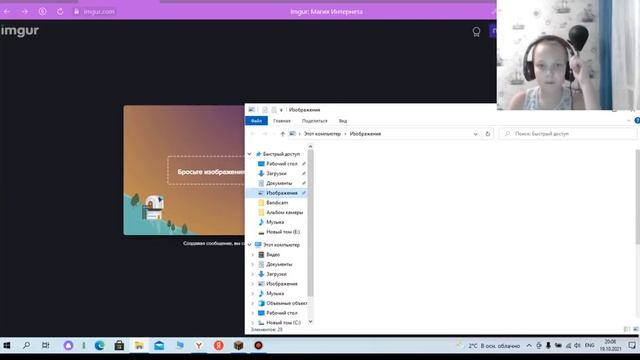Go back in Explorer navigation
This screenshot has height=360, width=640.
click(x=253, y=134)
